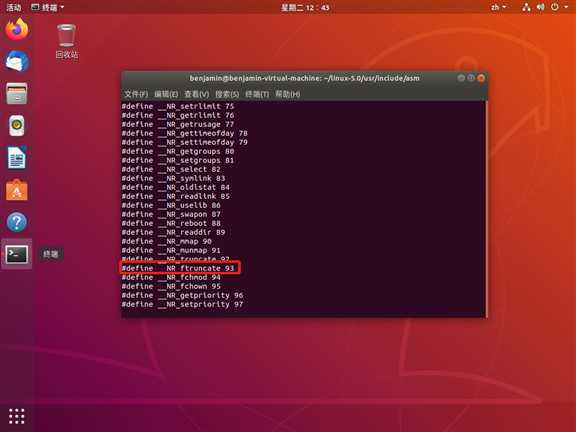Open the Trash desktop icon

click(66, 41)
